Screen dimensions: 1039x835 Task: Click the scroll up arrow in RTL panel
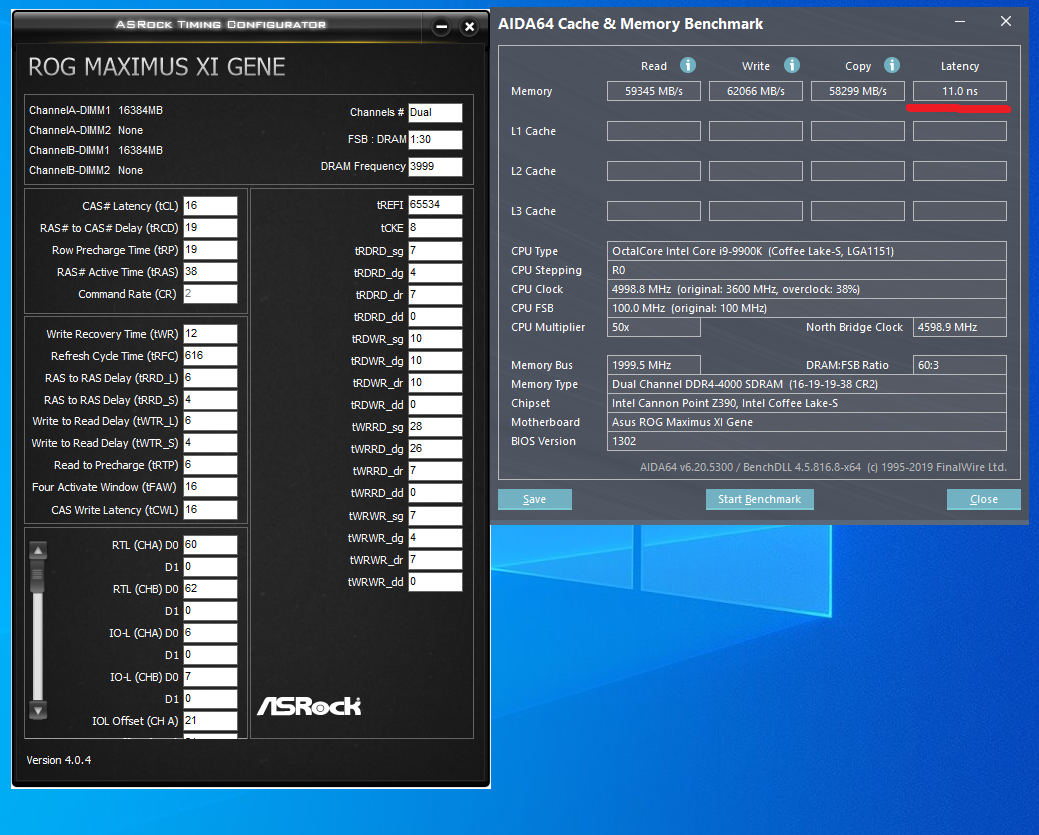click(38, 550)
